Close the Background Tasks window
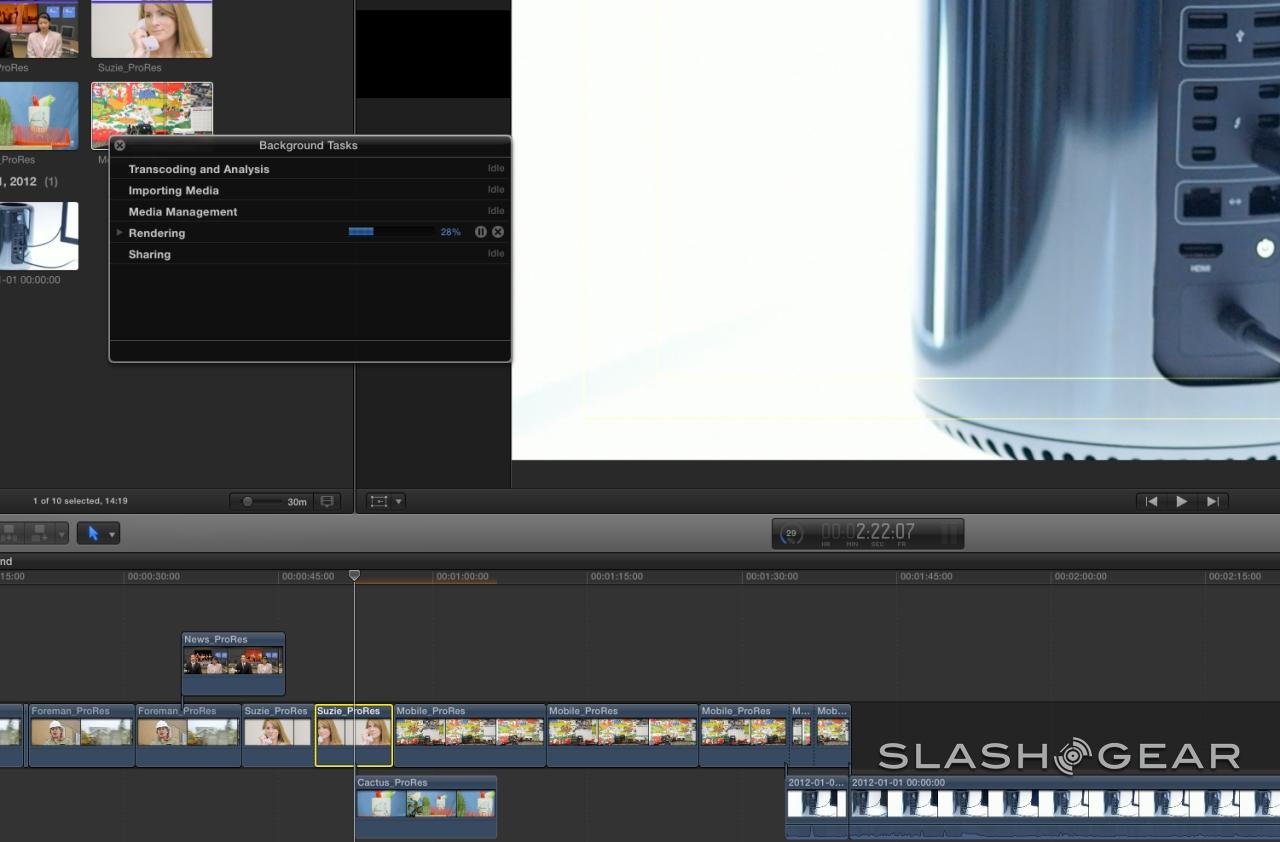The image size is (1280, 842). [120, 145]
